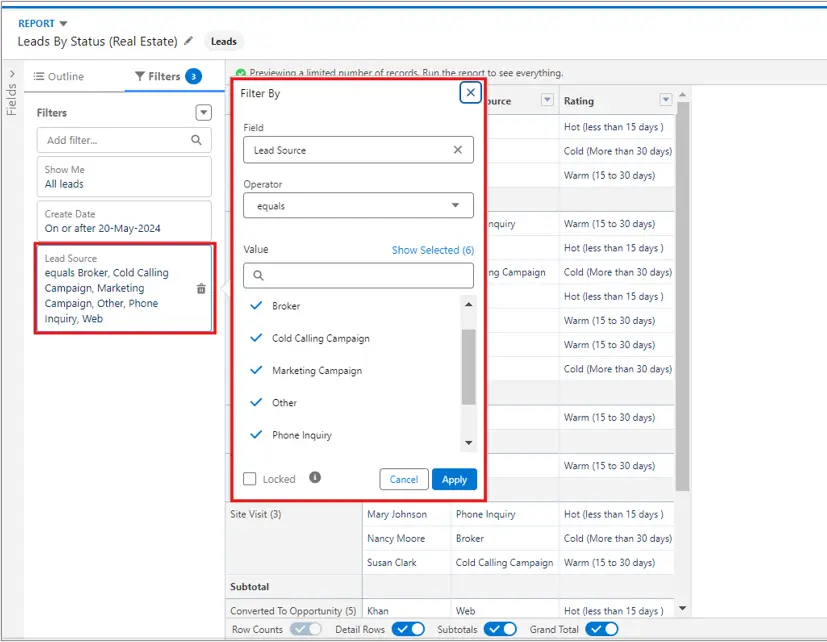Click the Apply button

point(454,479)
